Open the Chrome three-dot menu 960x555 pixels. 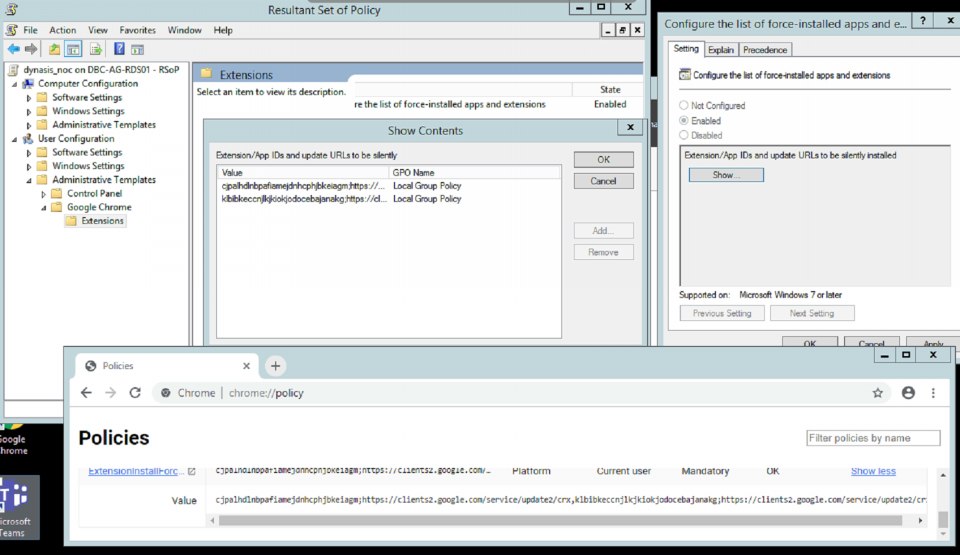pyautogui.click(x=934, y=393)
